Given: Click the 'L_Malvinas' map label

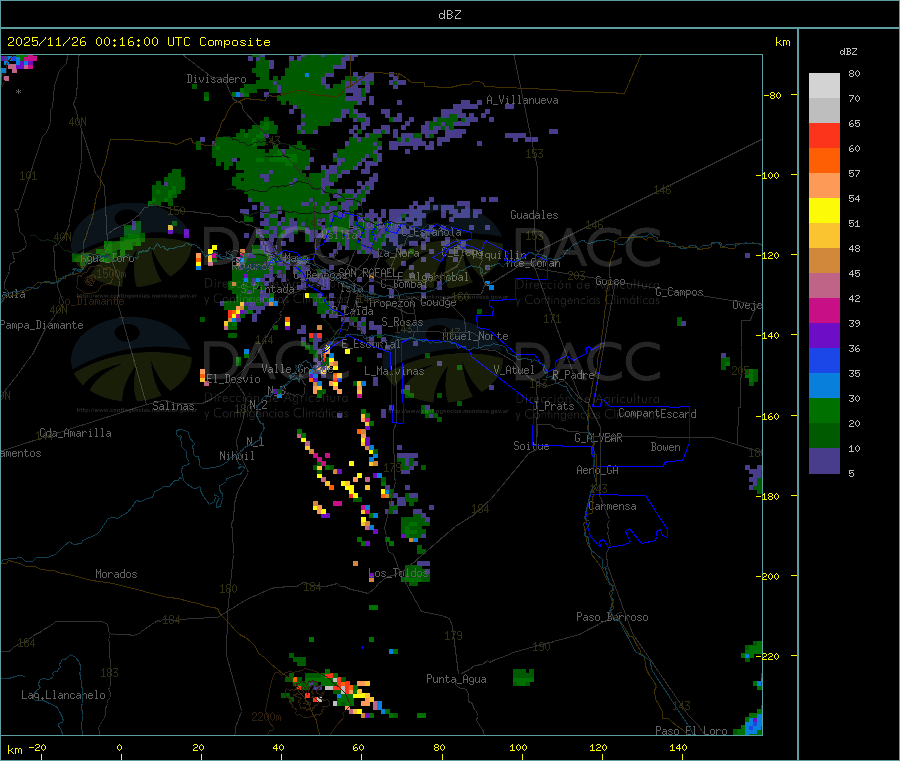Looking at the screenshot, I should pos(394,371).
